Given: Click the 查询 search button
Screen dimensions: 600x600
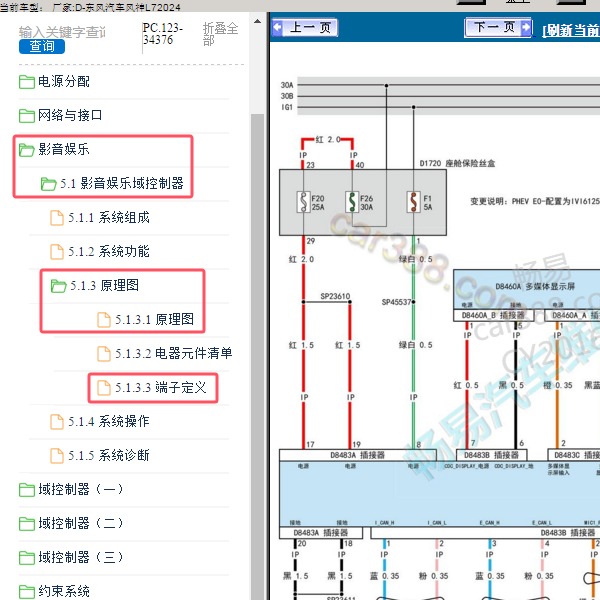Looking at the screenshot, I should tap(42, 46).
